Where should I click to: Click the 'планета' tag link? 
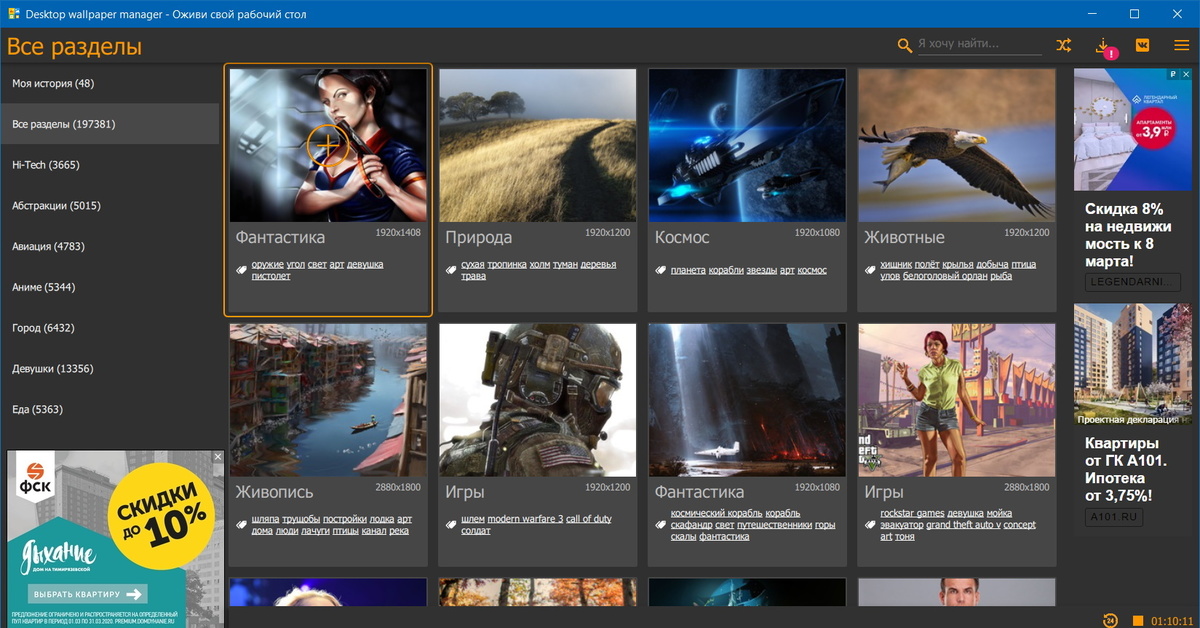[x=688, y=270]
